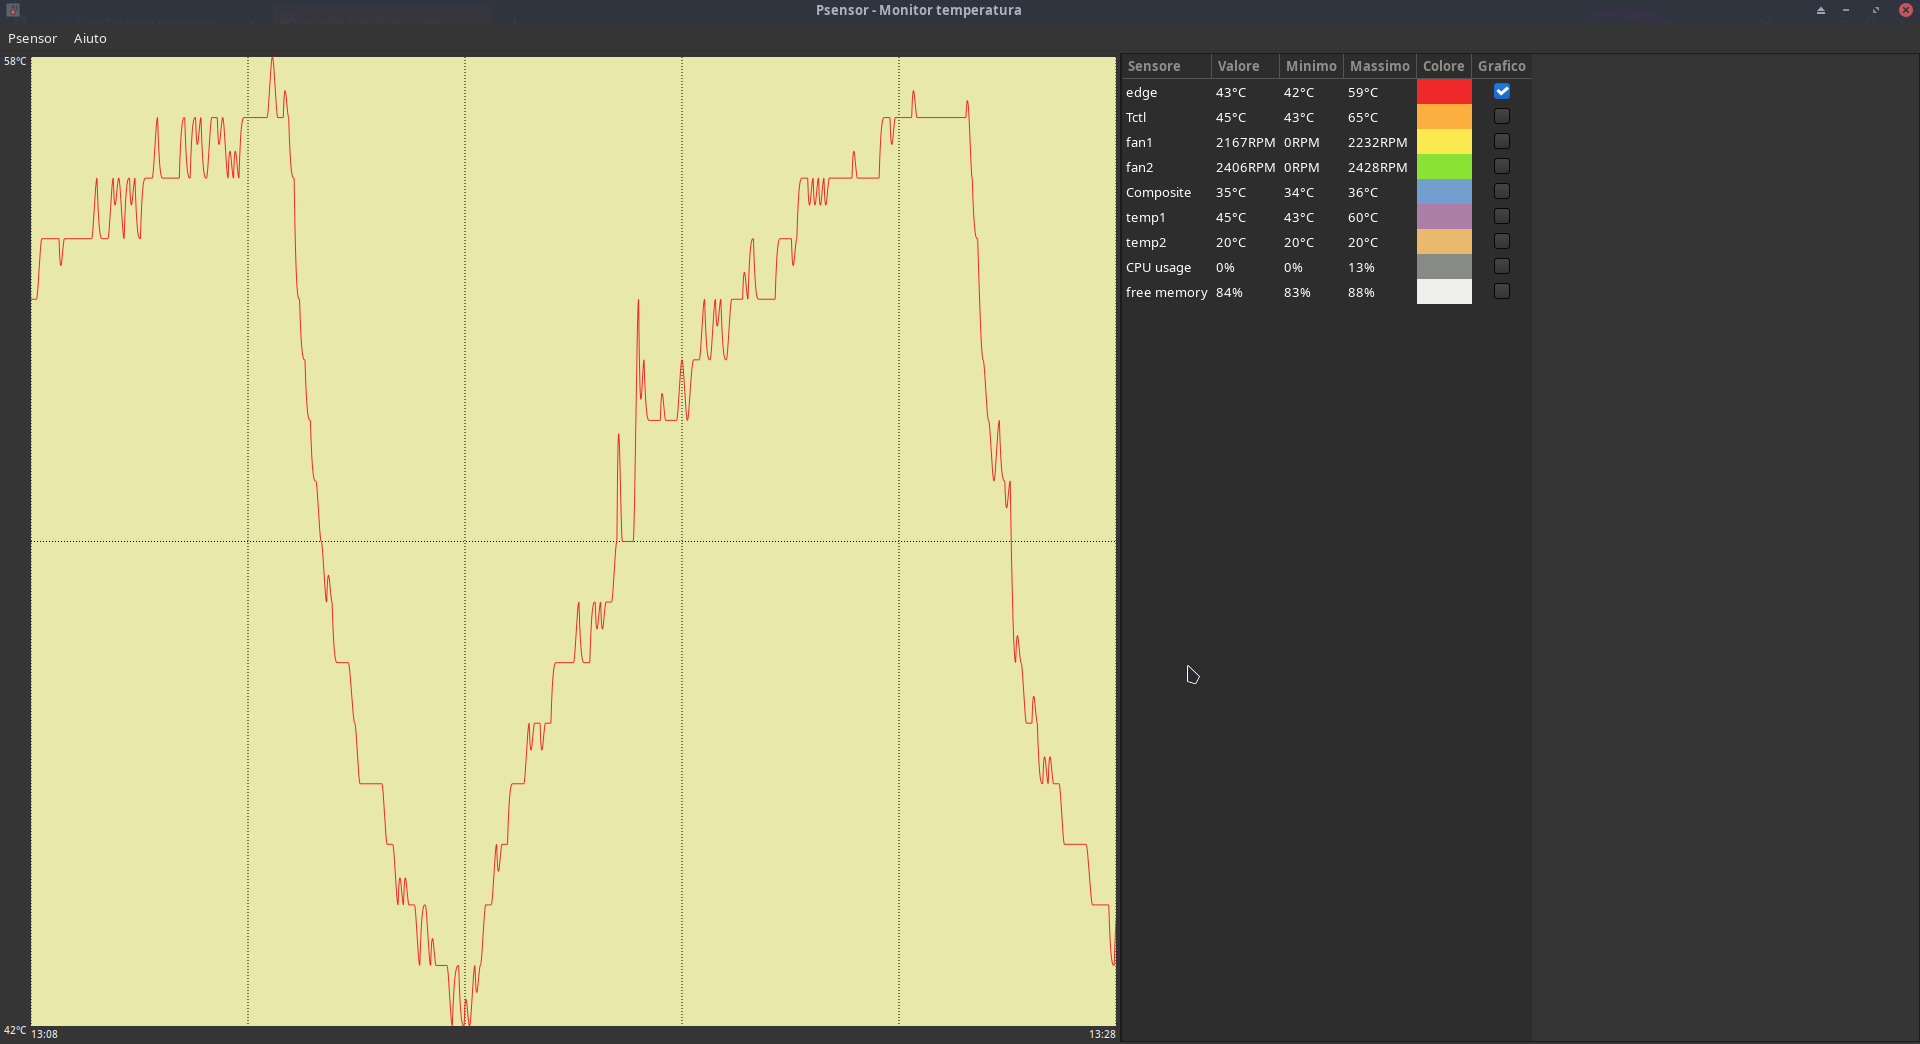Select the free memory sensor name

tap(1166, 292)
